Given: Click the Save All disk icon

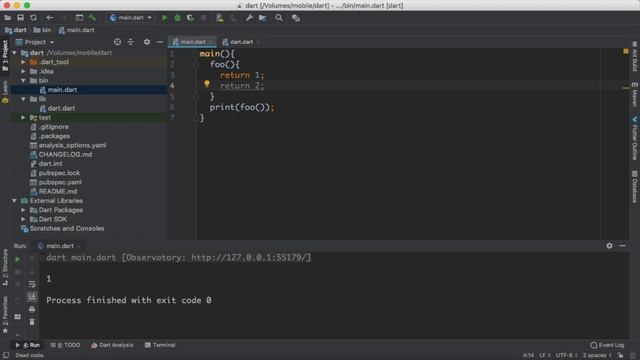Looking at the screenshot, I should (20, 18).
